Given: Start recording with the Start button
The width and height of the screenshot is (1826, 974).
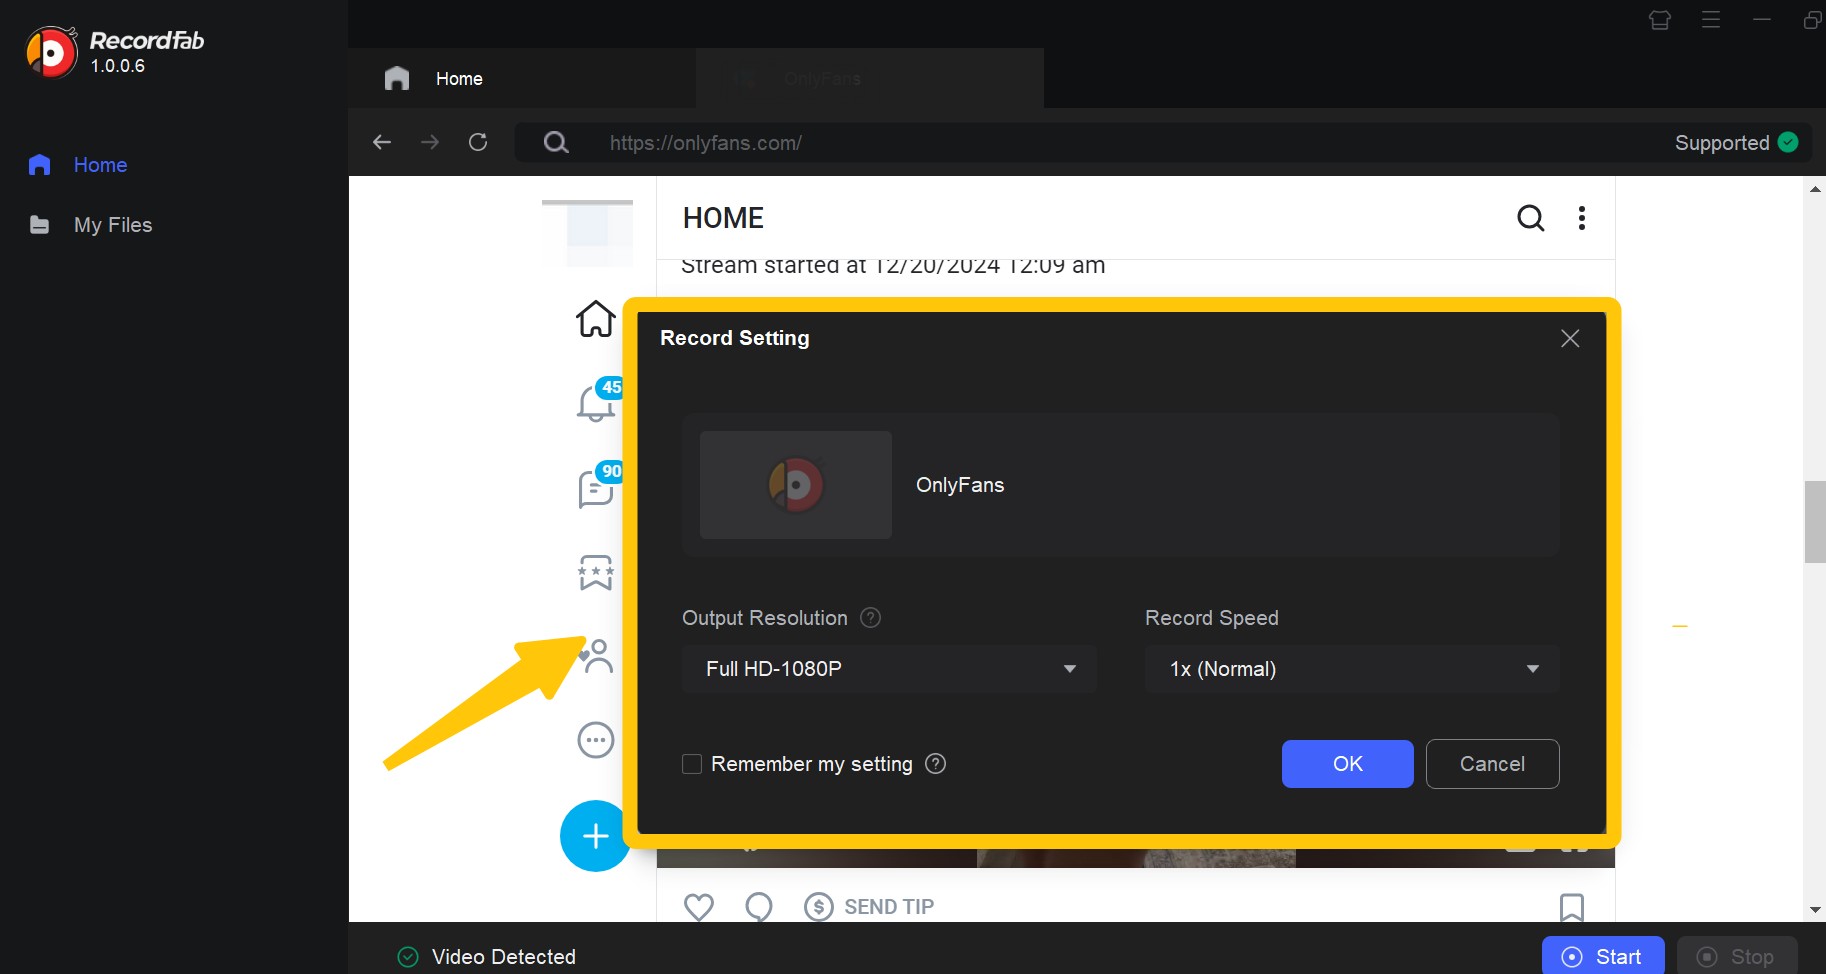Looking at the screenshot, I should [1603, 956].
